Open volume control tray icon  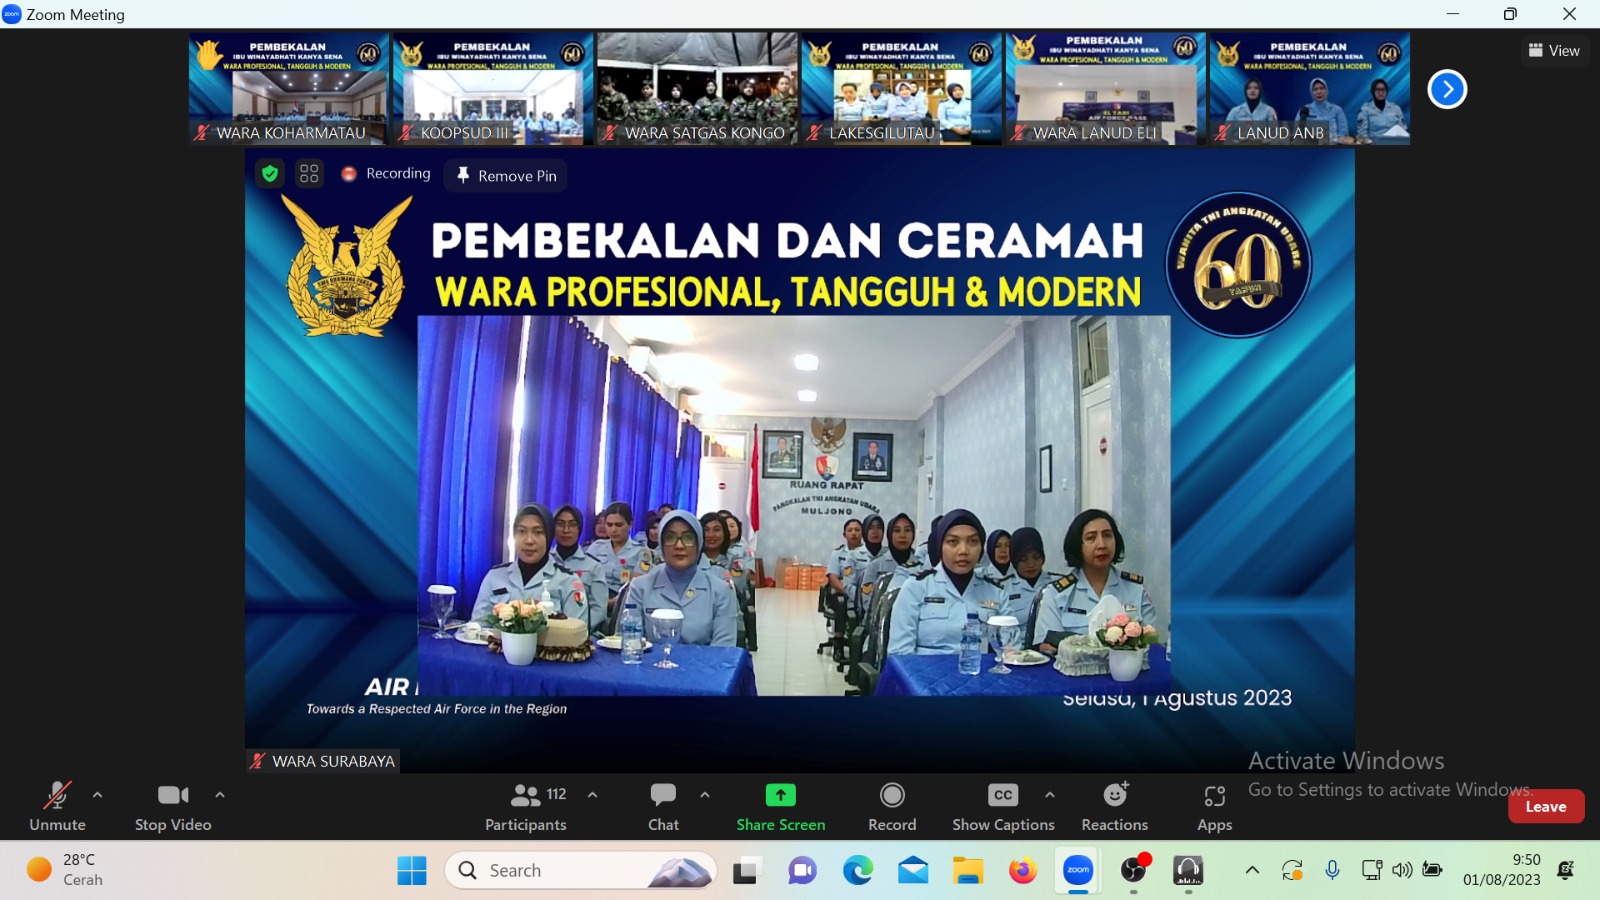coord(1402,870)
